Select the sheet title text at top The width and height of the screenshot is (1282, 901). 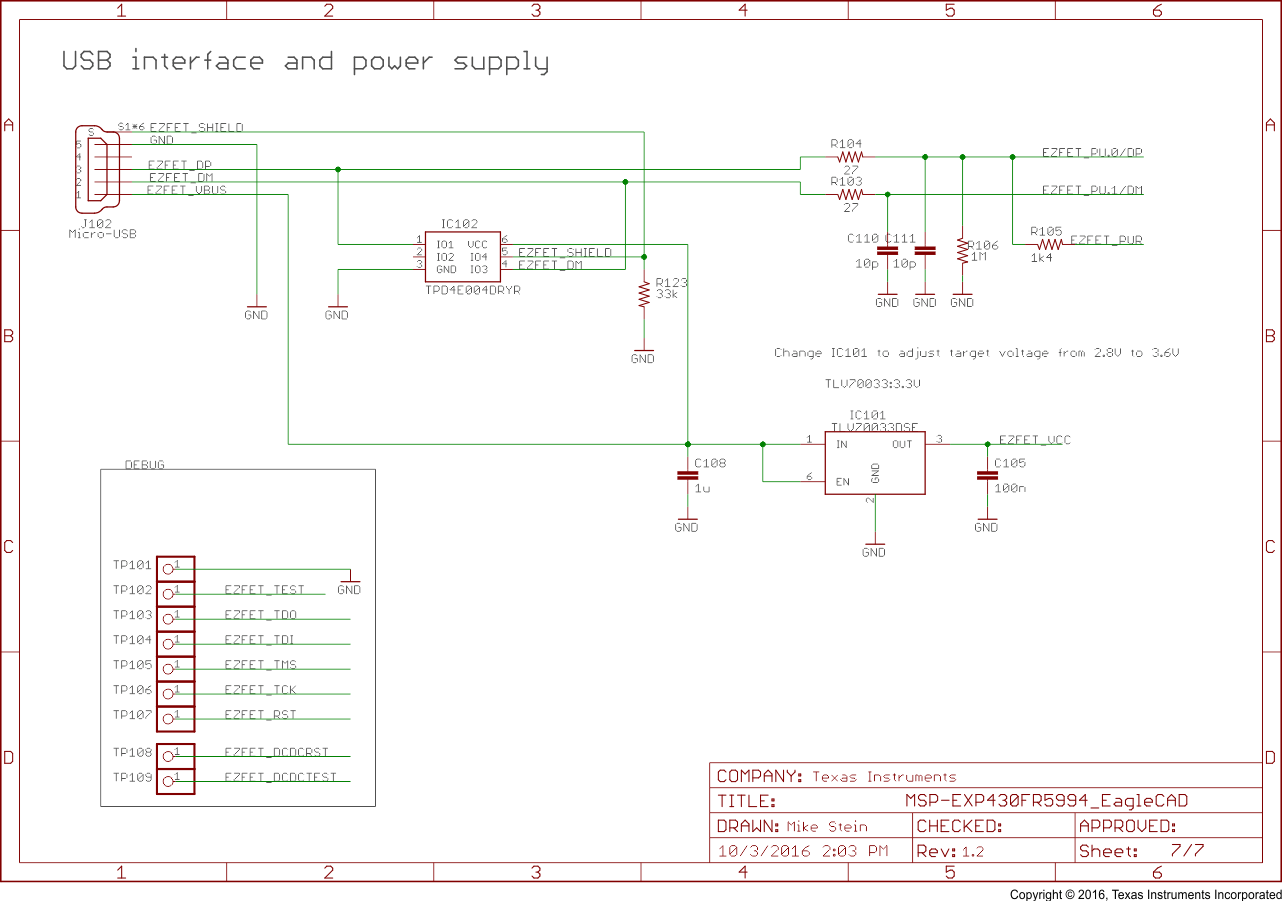305,62
